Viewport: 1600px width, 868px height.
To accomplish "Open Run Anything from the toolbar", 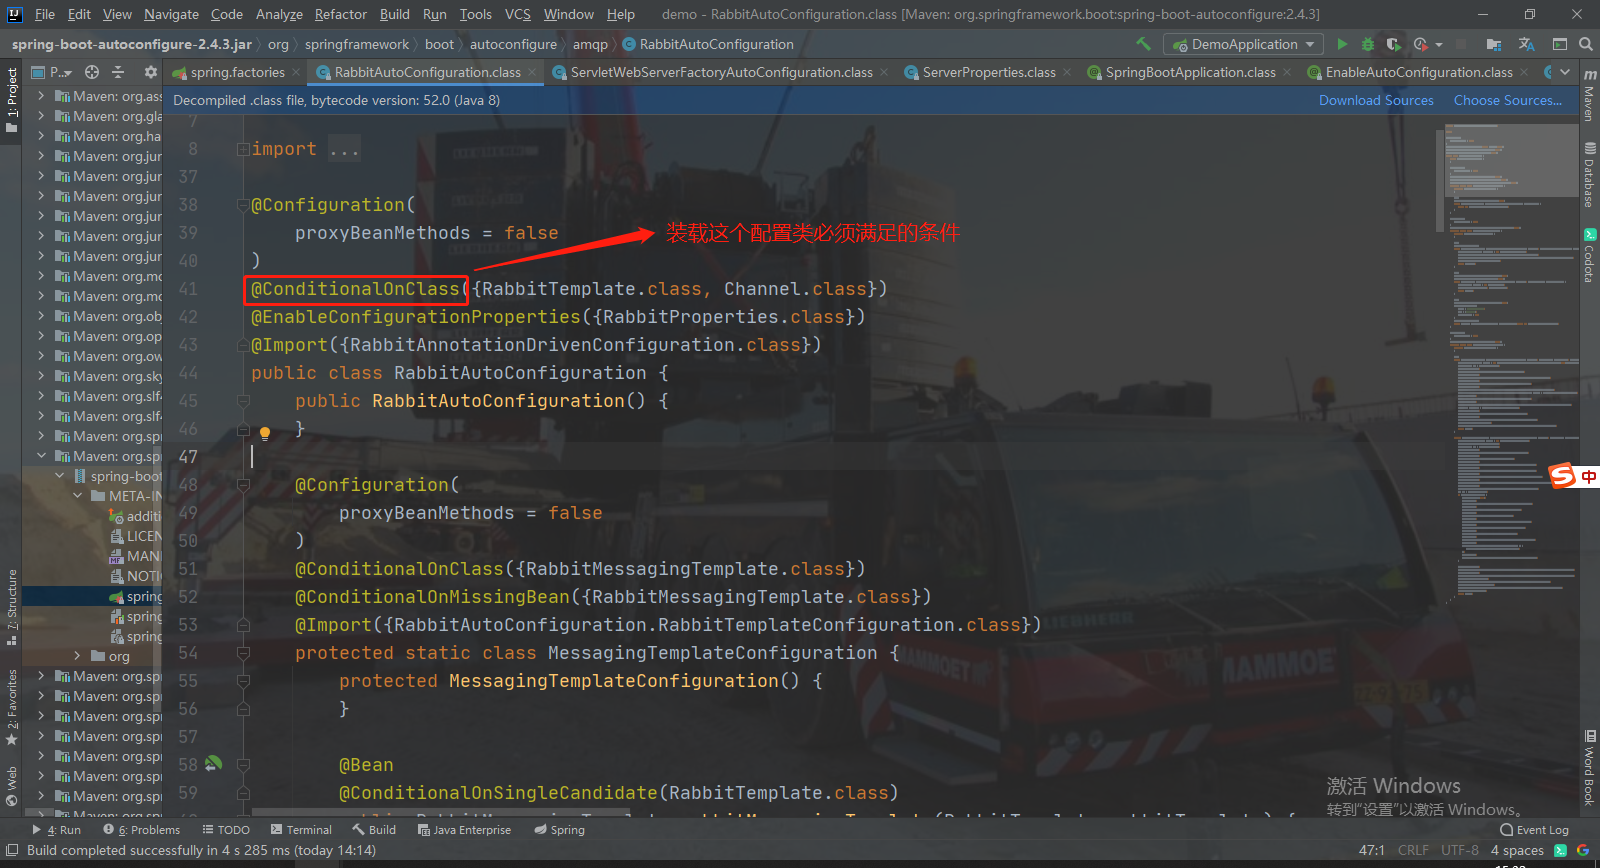I will coord(1559,44).
